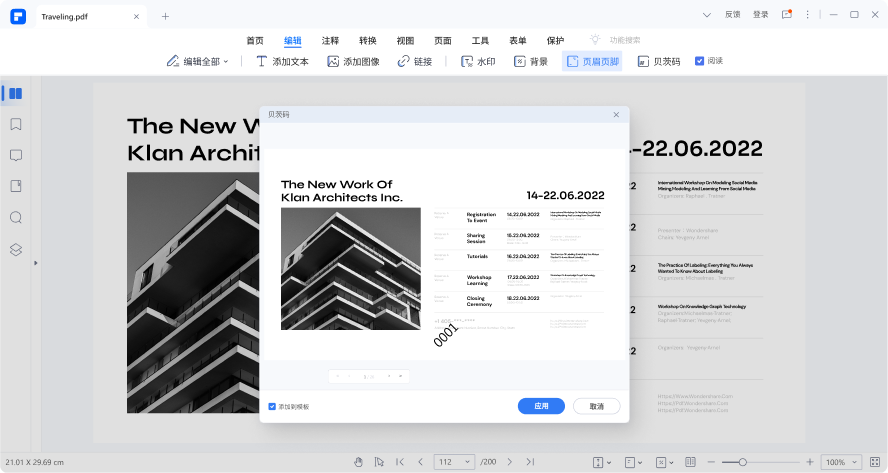Switch to the 转换 tab
Image resolution: width=888 pixels, height=473 pixels.
[368, 40]
